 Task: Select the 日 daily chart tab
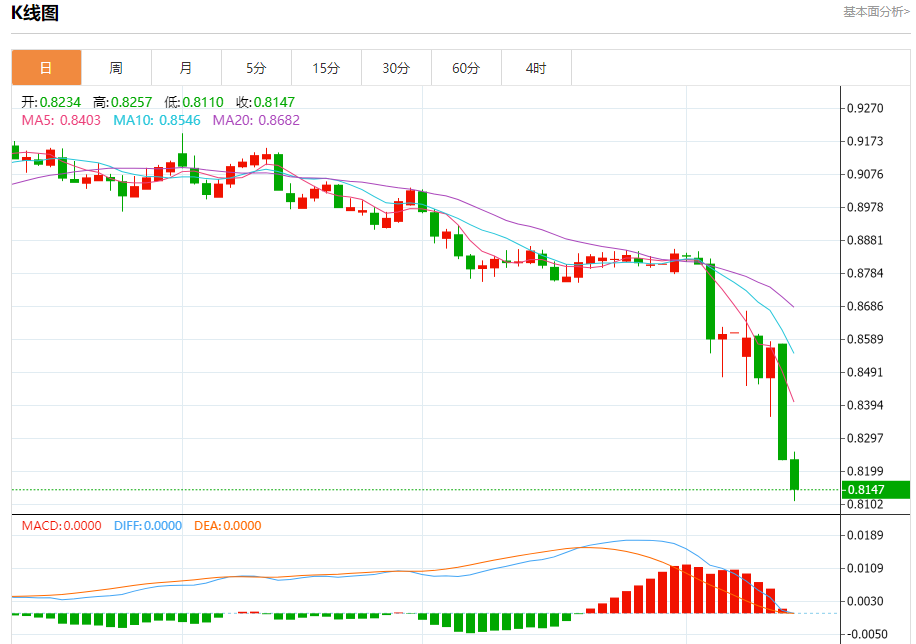[x=46, y=68]
